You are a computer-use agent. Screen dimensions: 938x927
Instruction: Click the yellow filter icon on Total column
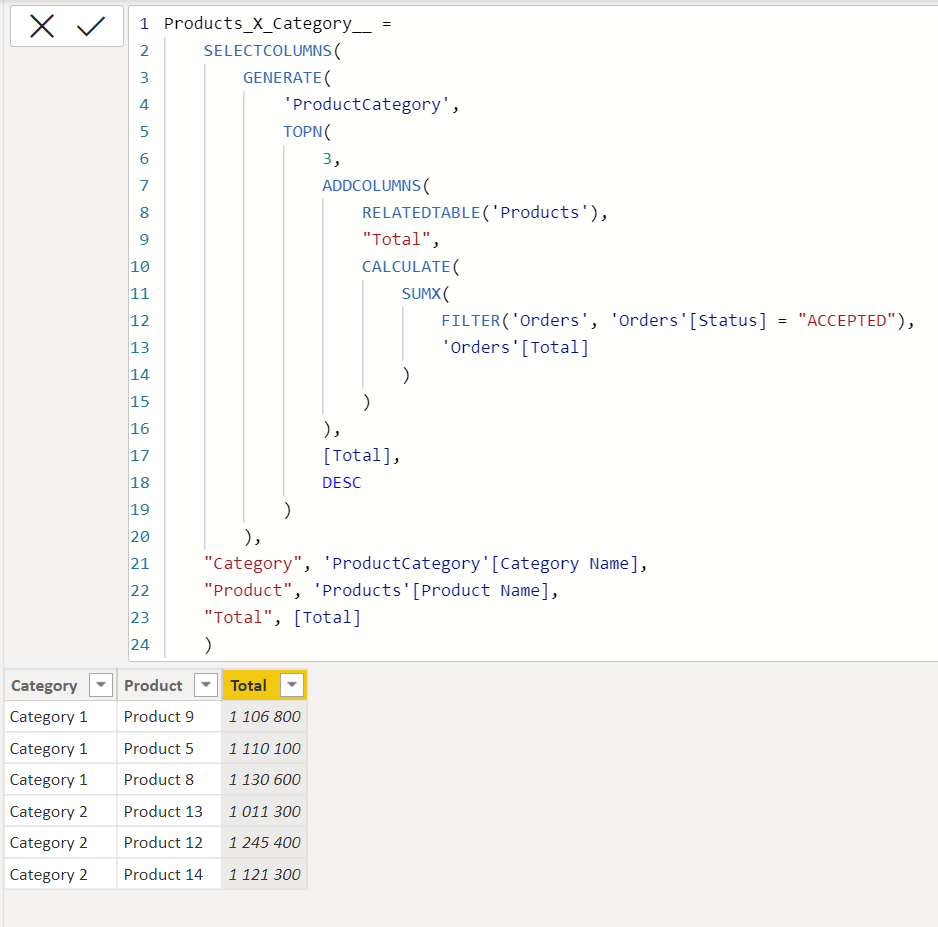(x=291, y=685)
